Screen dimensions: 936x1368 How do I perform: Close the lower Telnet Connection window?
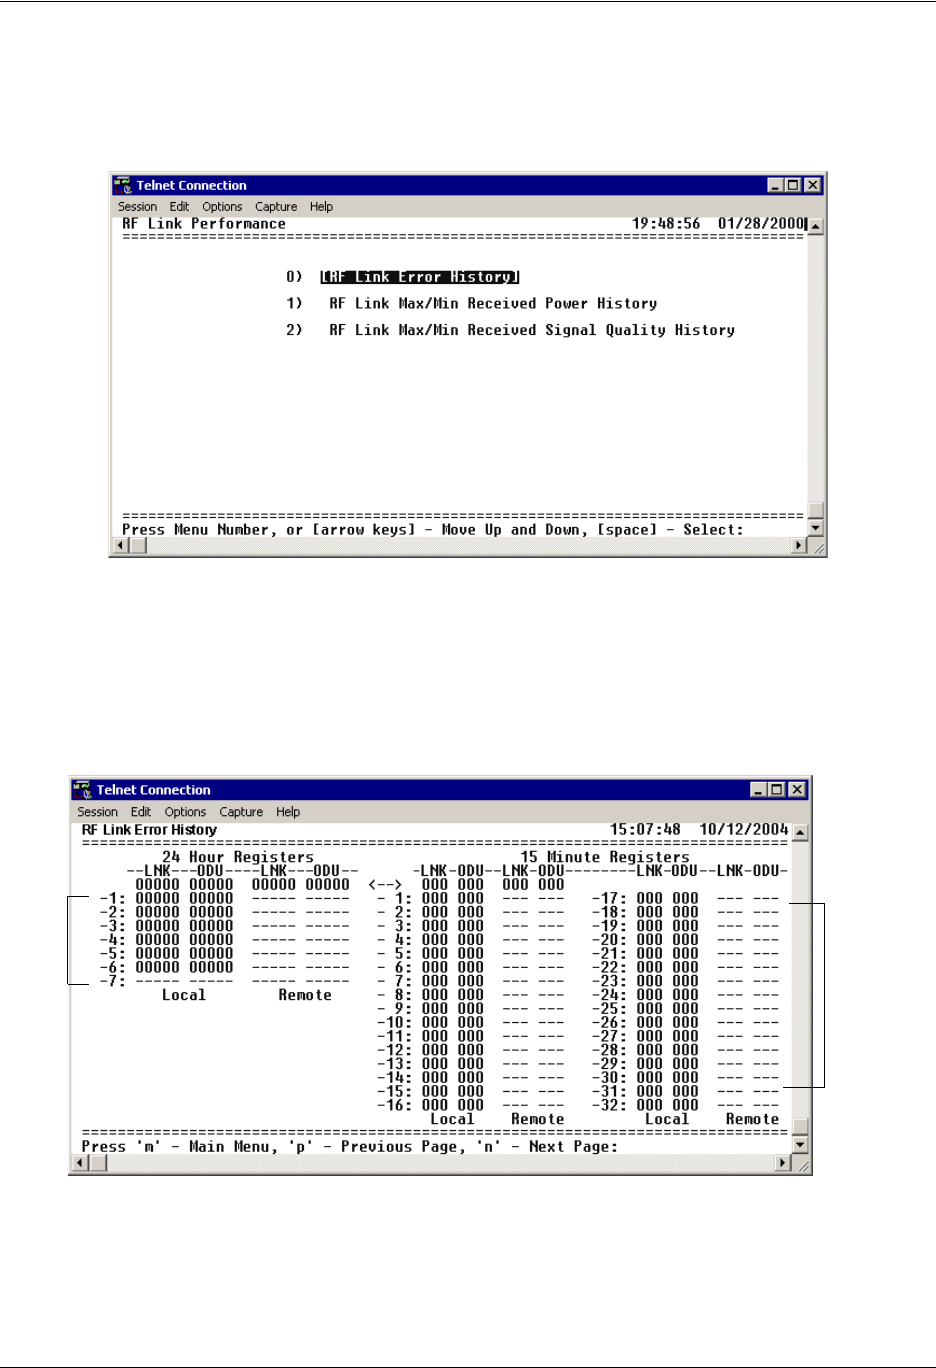(797, 790)
